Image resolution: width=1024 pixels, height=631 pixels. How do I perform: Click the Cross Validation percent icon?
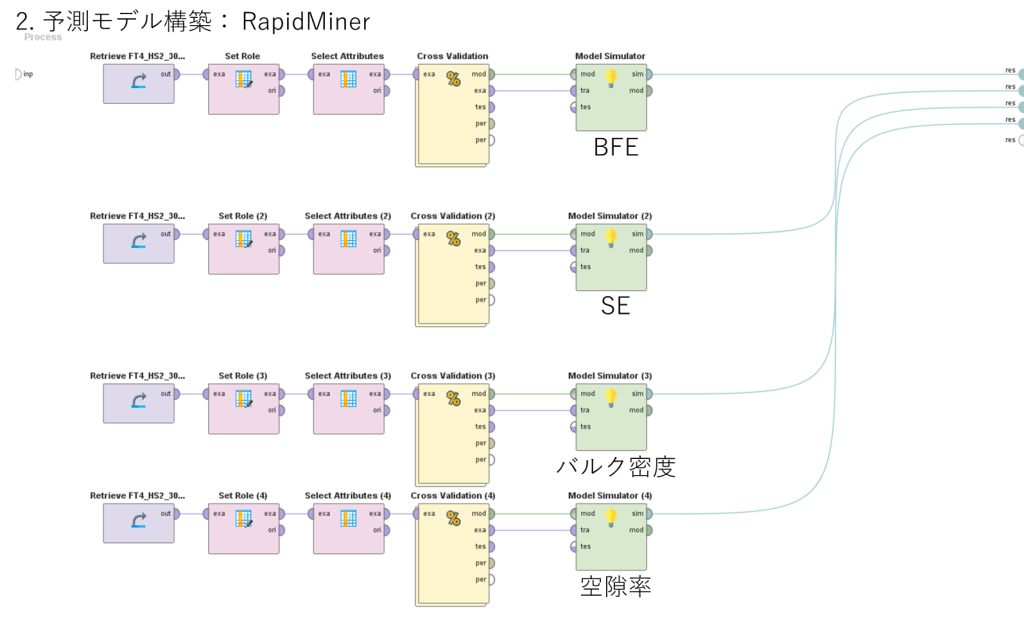453,79
